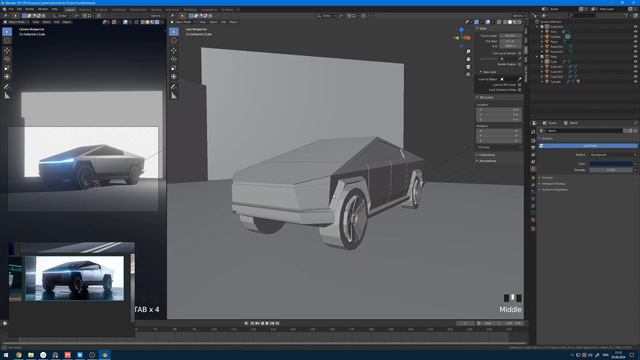Select the Cursor tool in right viewport

coord(174,41)
